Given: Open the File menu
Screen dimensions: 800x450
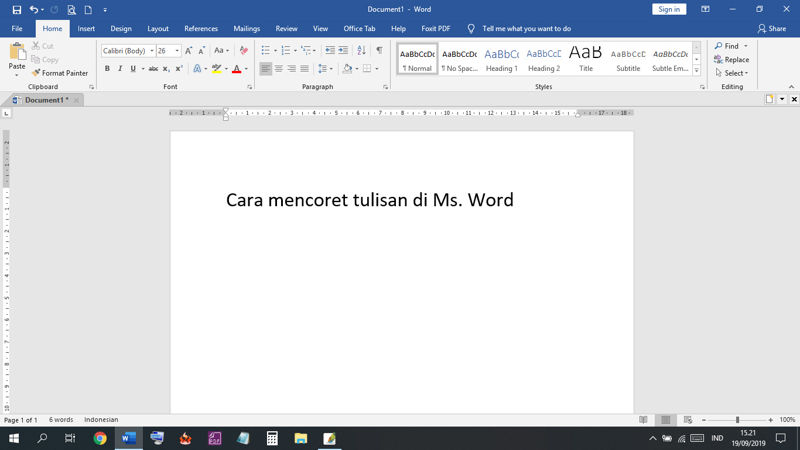Looking at the screenshot, I should pyautogui.click(x=17, y=29).
